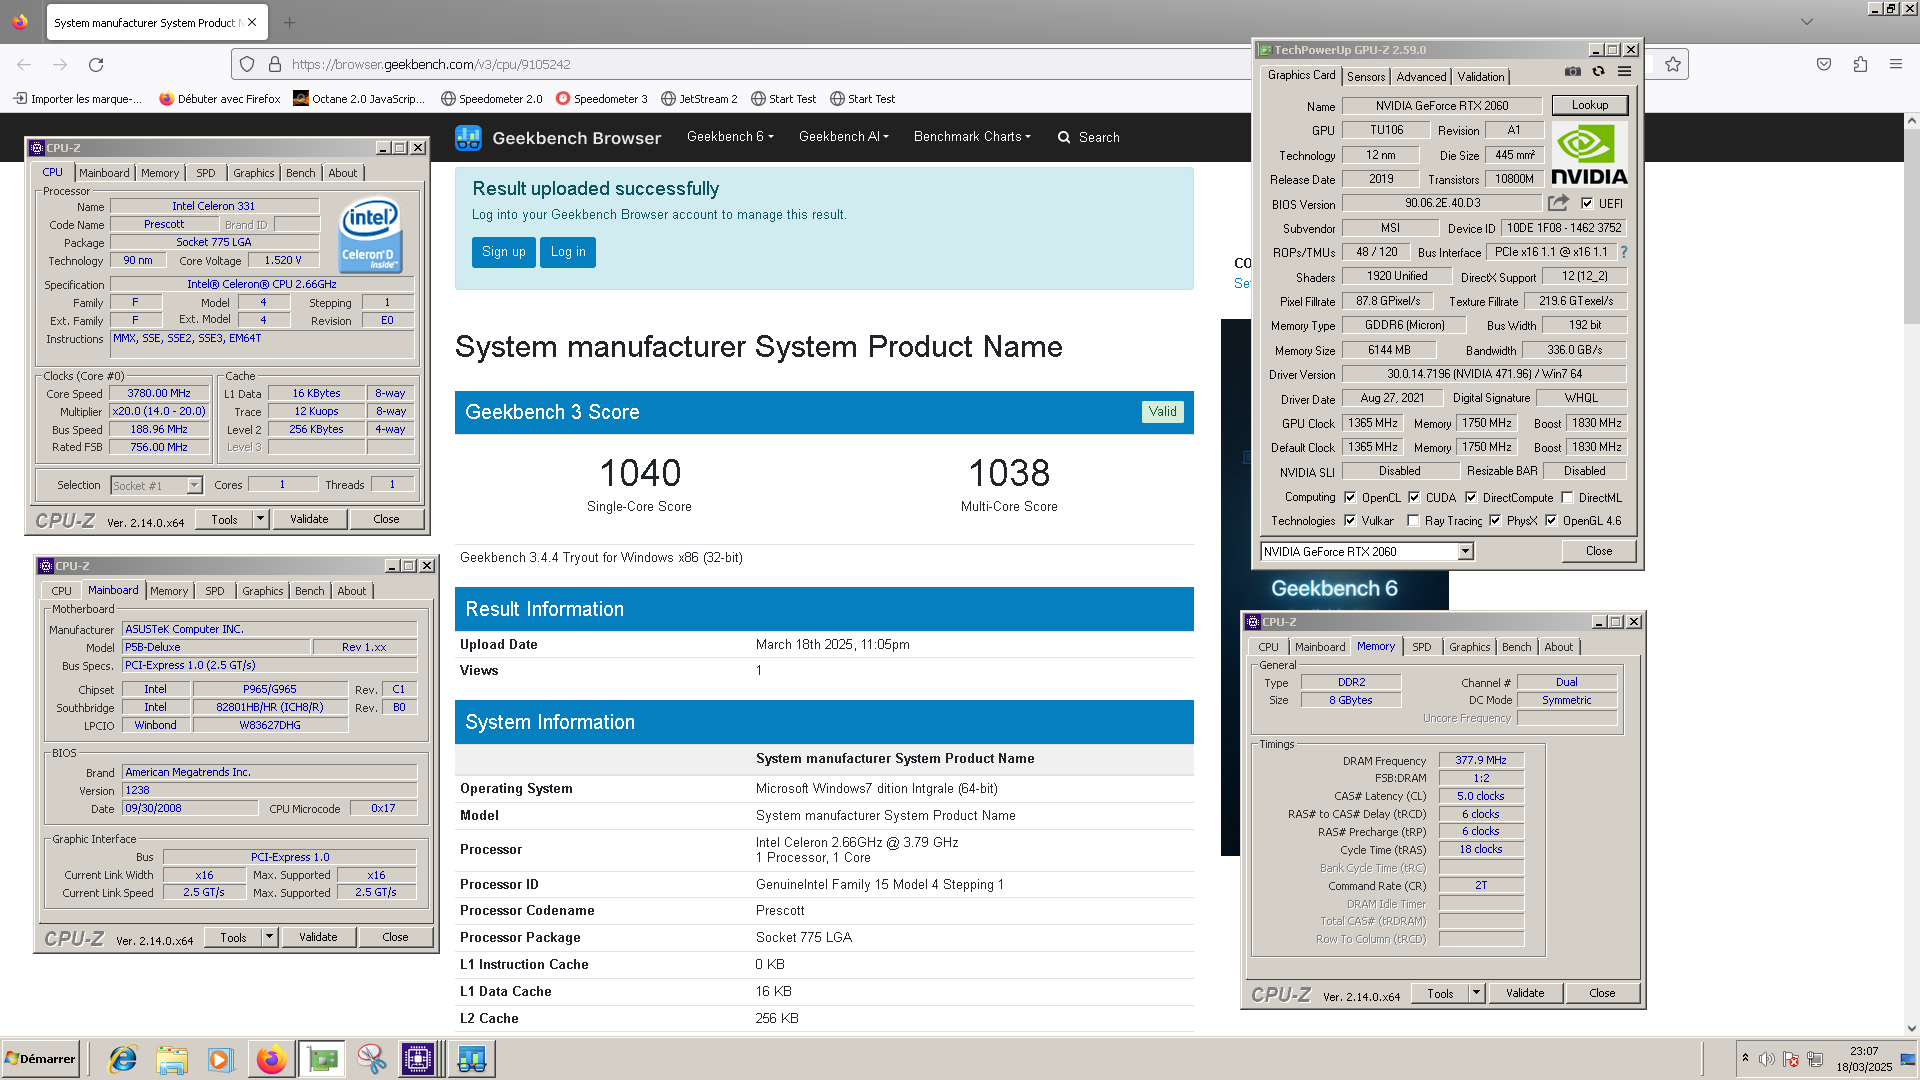Toggle the PhysX checkbox
The width and height of the screenshot is (1920, 1080).
[1495, 520]
